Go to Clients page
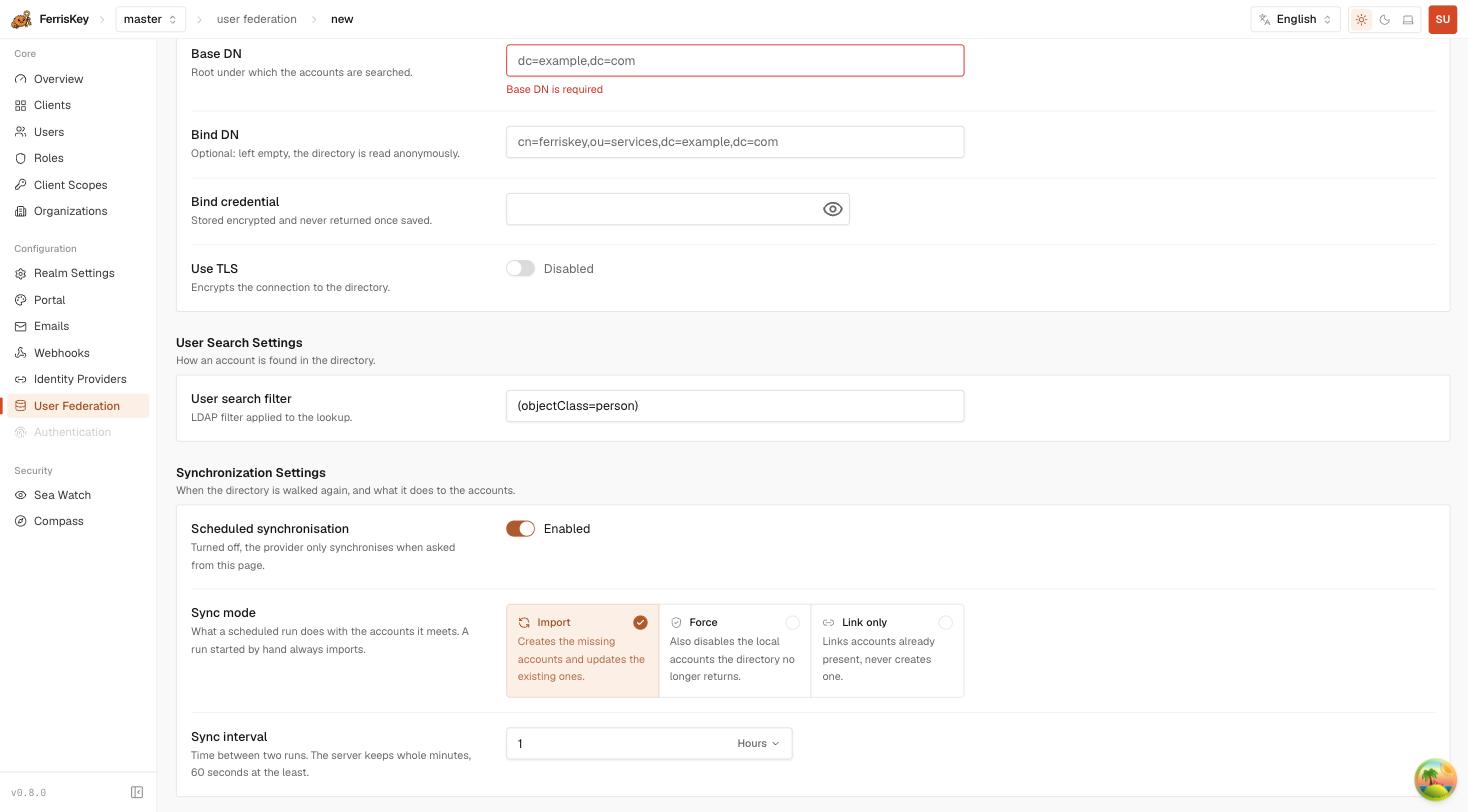 point(78,105)
